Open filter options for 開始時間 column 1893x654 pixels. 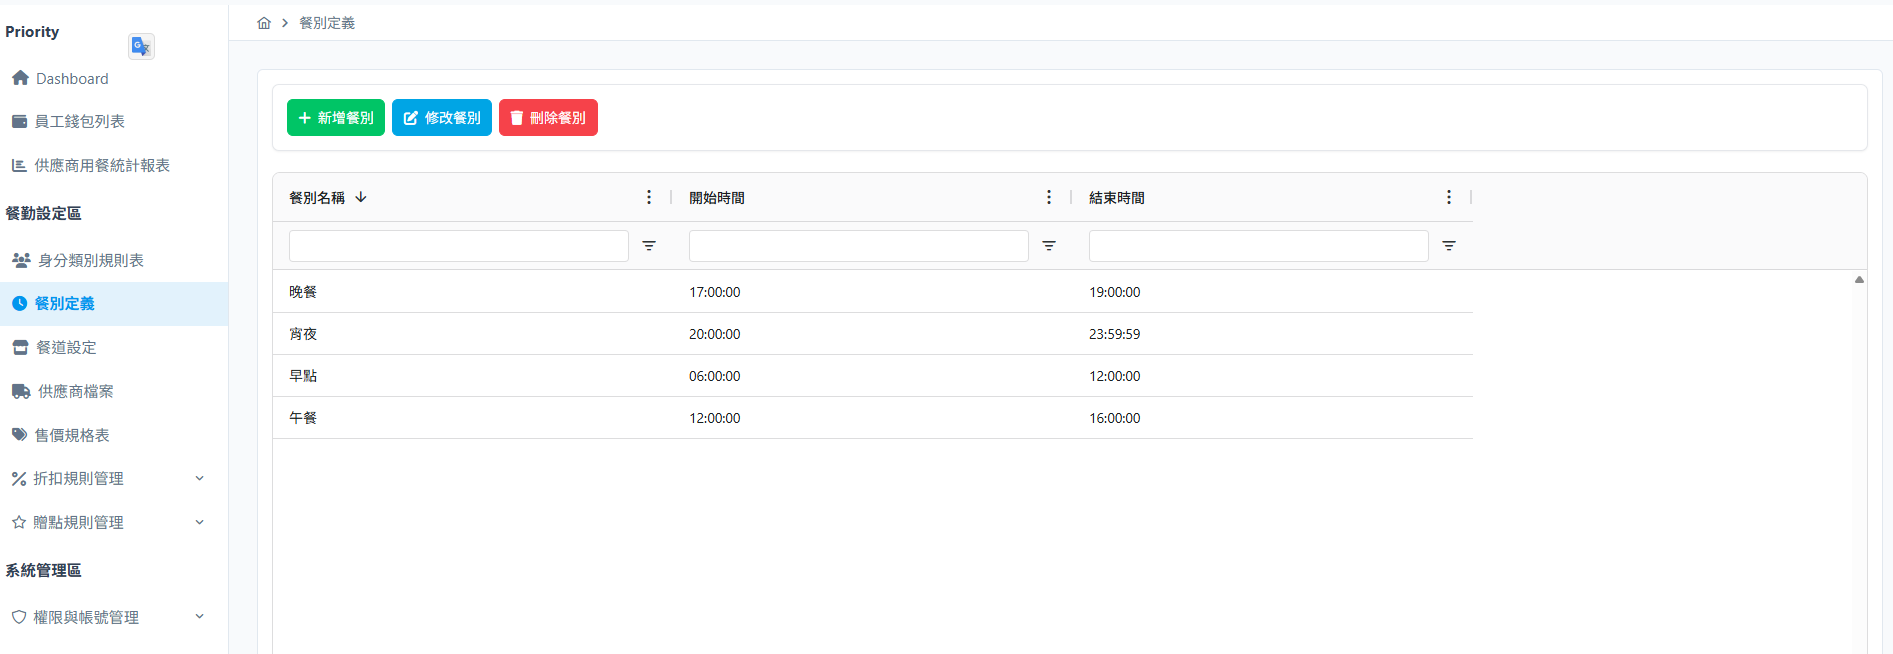[1049, 246]
